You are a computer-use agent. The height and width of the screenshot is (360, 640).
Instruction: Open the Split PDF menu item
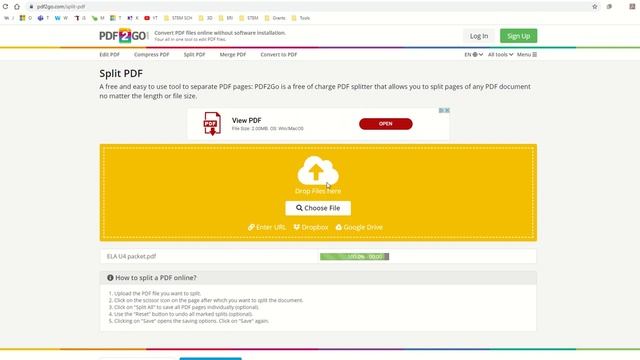[194, 54]
